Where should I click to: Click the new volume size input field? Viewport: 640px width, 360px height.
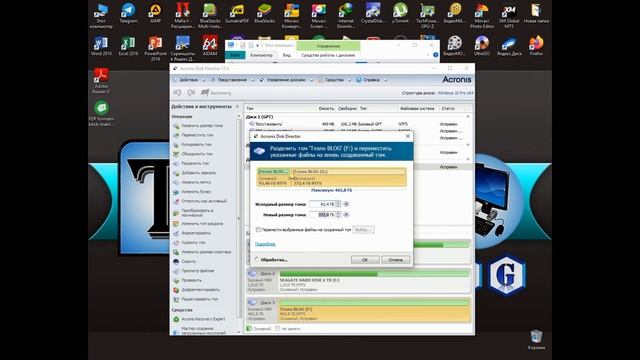tap(322, 215)
